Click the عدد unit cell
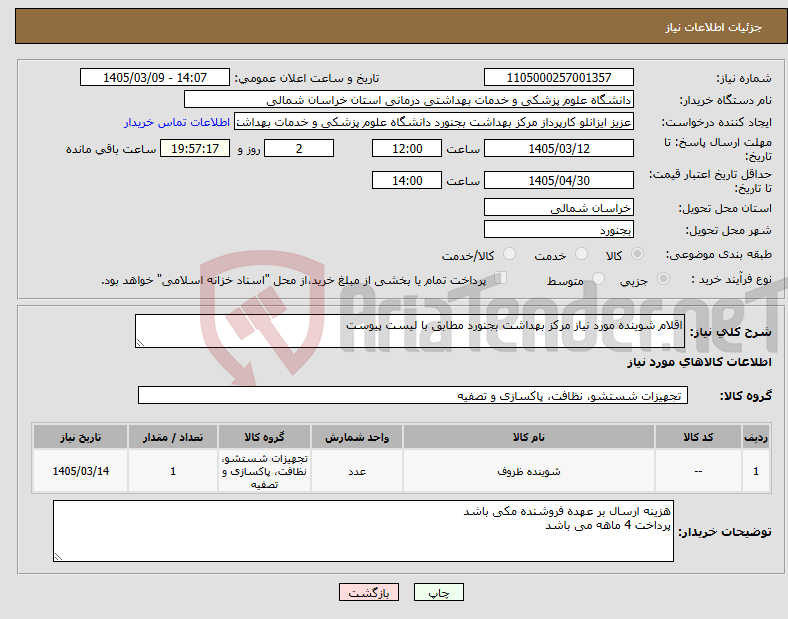788x619 pixels. pyautogui.click(x=357, y=471)
